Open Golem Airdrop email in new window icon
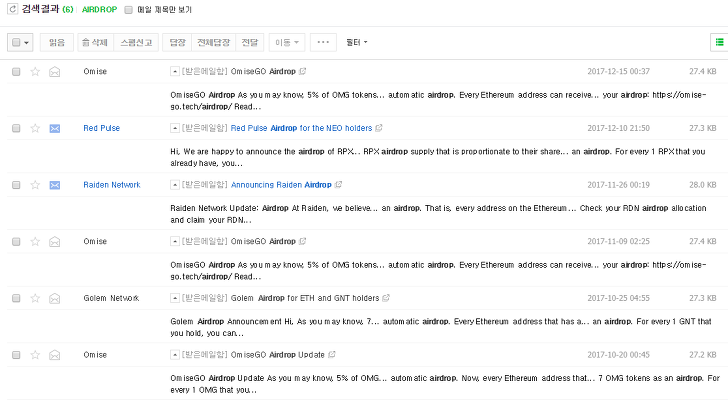728x407 pixels. point(386,297)
